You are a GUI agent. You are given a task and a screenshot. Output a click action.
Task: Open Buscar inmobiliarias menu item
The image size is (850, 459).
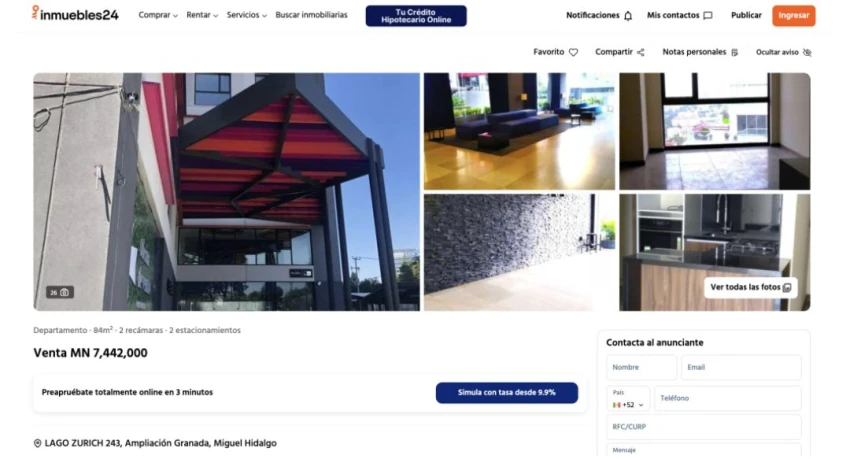[x=311, y=15]
